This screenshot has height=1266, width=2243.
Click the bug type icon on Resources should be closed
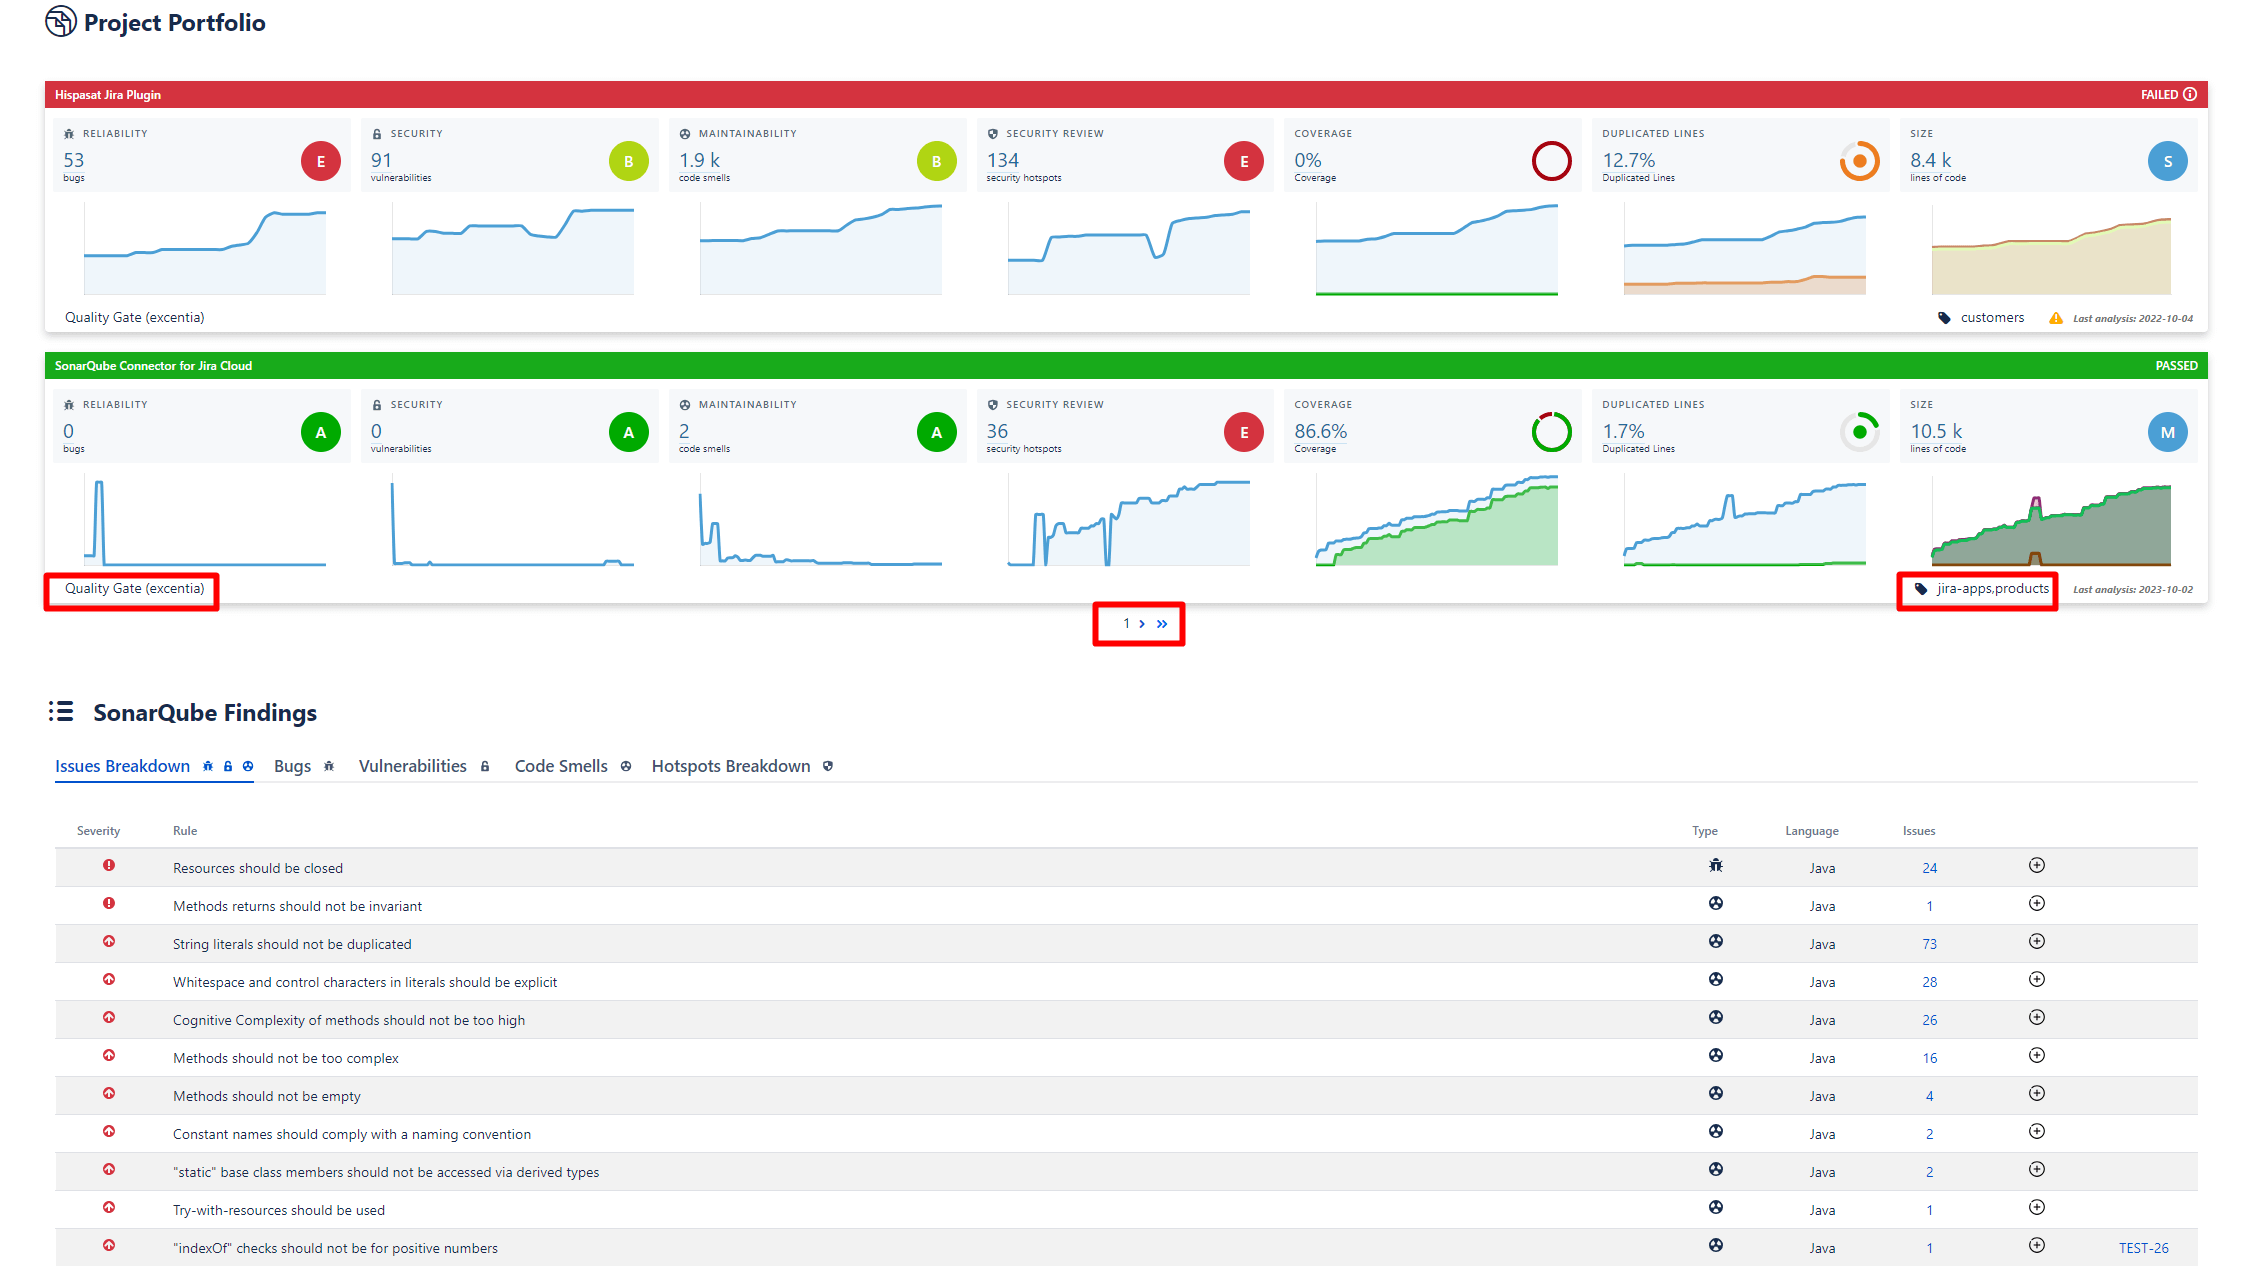(1716, 866)
